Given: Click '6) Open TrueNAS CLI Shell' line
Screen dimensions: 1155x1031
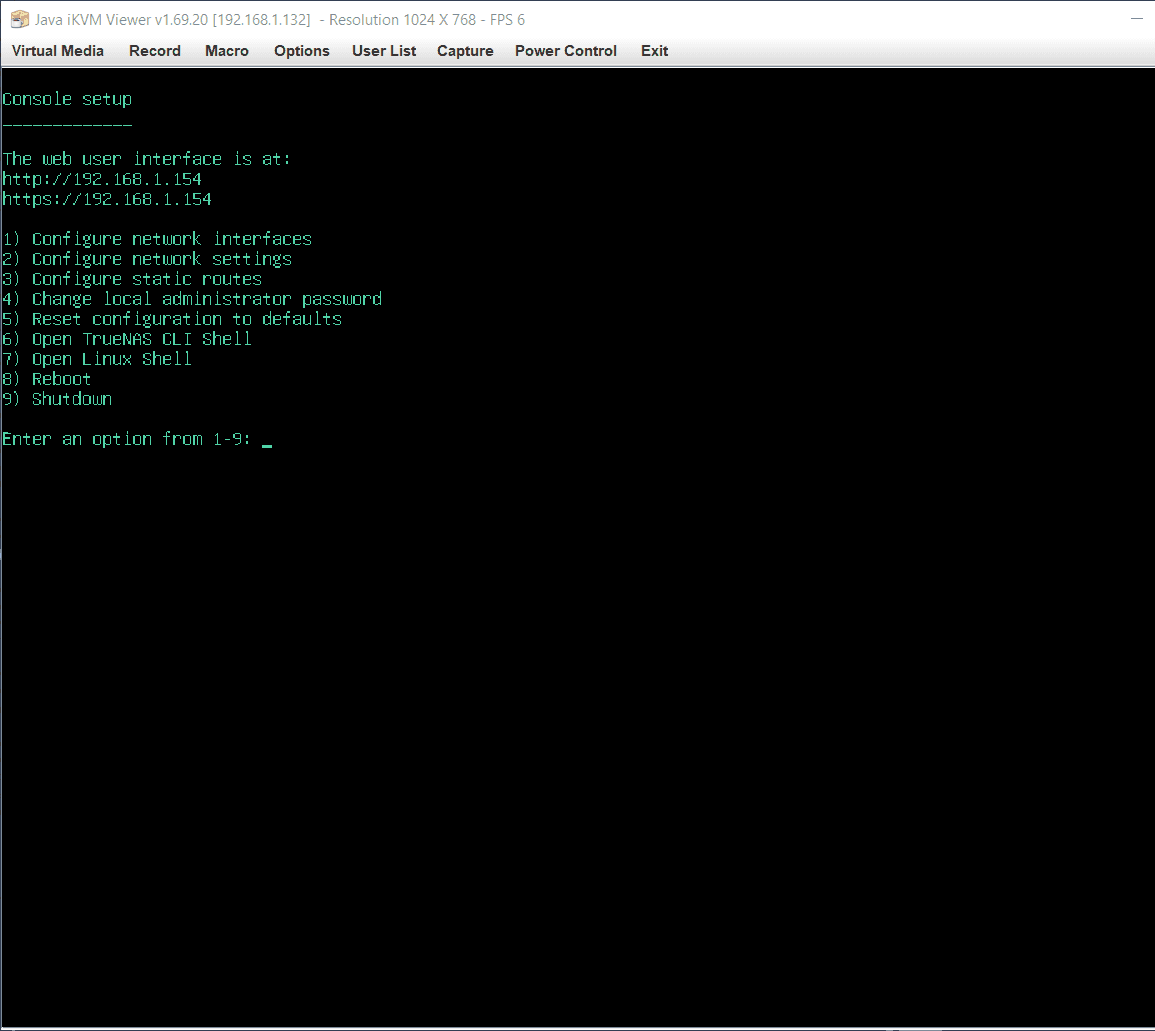Looking at the screenshot, I should (x=127, y=339).
